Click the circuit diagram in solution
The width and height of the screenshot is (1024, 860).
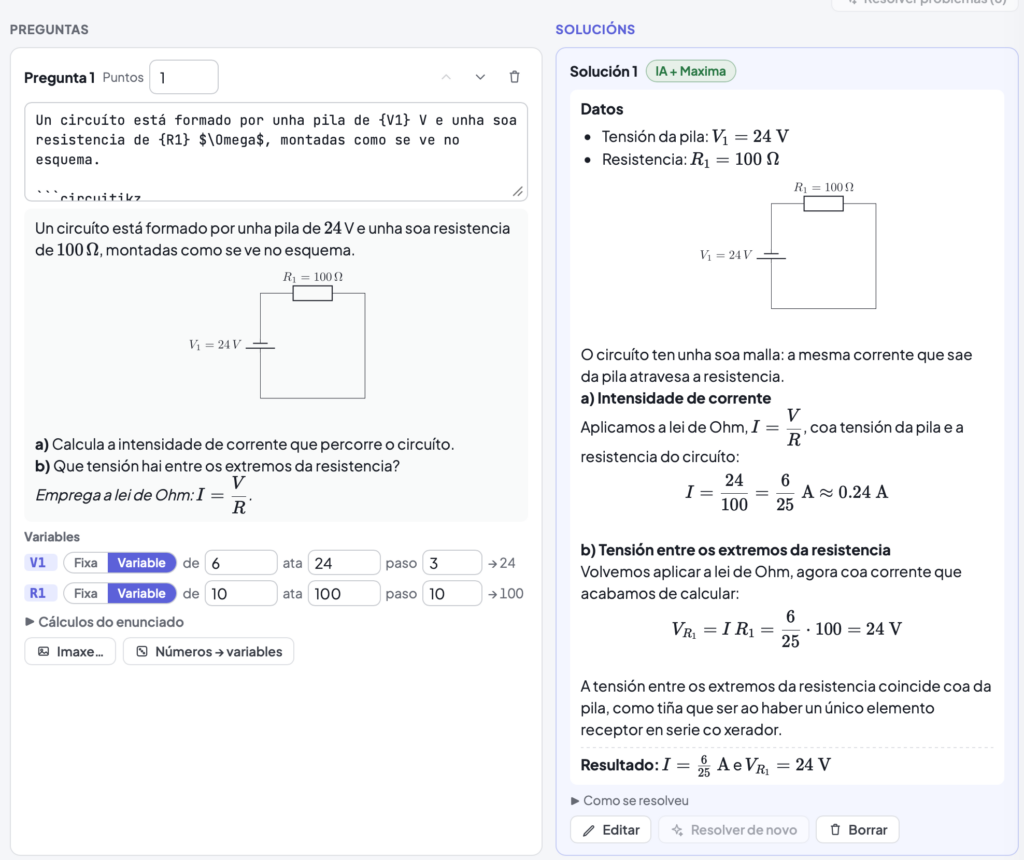point(788,246)
